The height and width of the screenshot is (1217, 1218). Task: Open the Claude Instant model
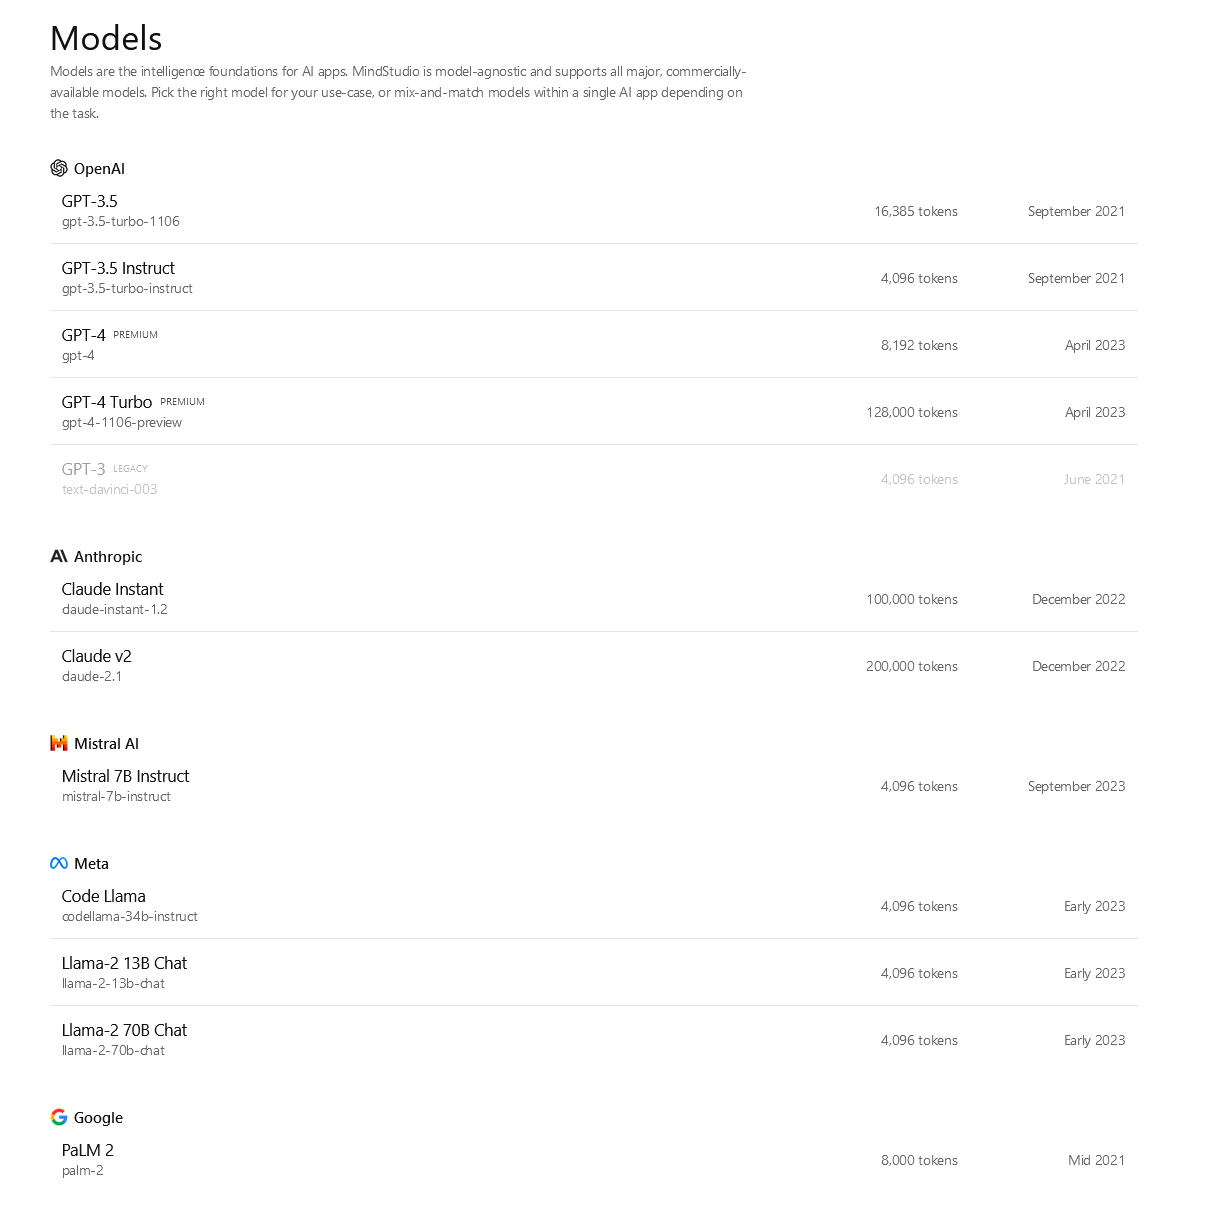pyautogui.click(x=594, y=599)
